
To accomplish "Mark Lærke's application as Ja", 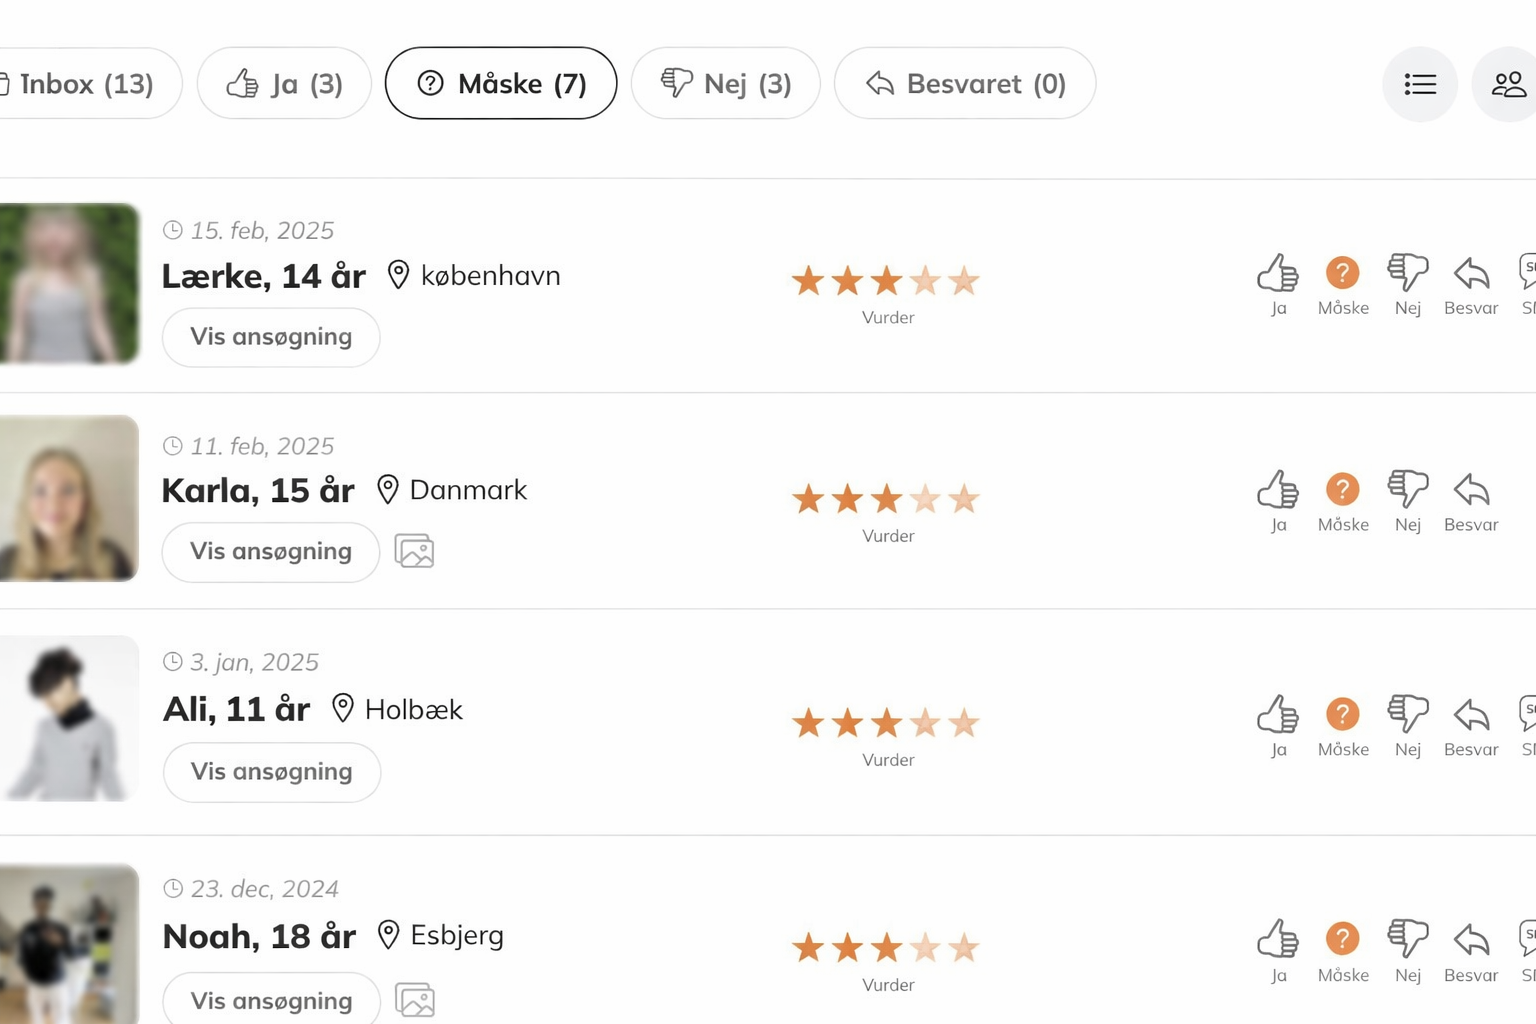I will point(1278,273).
